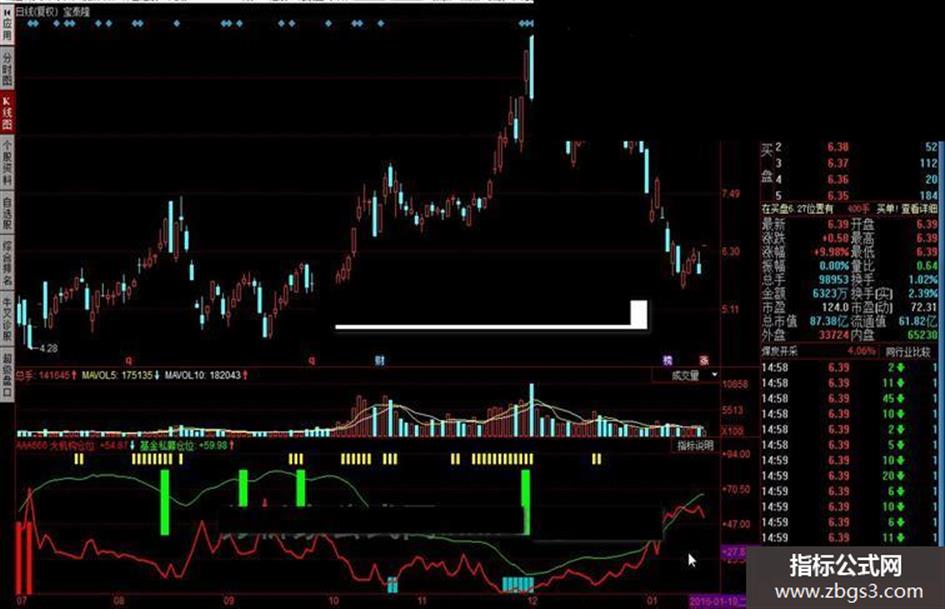Click the 5.11 price axis label
The height and width of the screenshot is (609, 945).
(730, 309)
